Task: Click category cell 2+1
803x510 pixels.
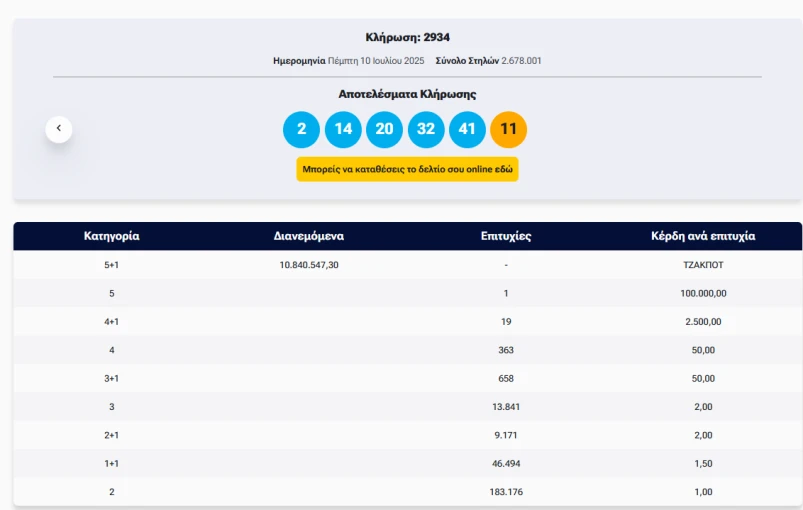Action: coord(112,435)
